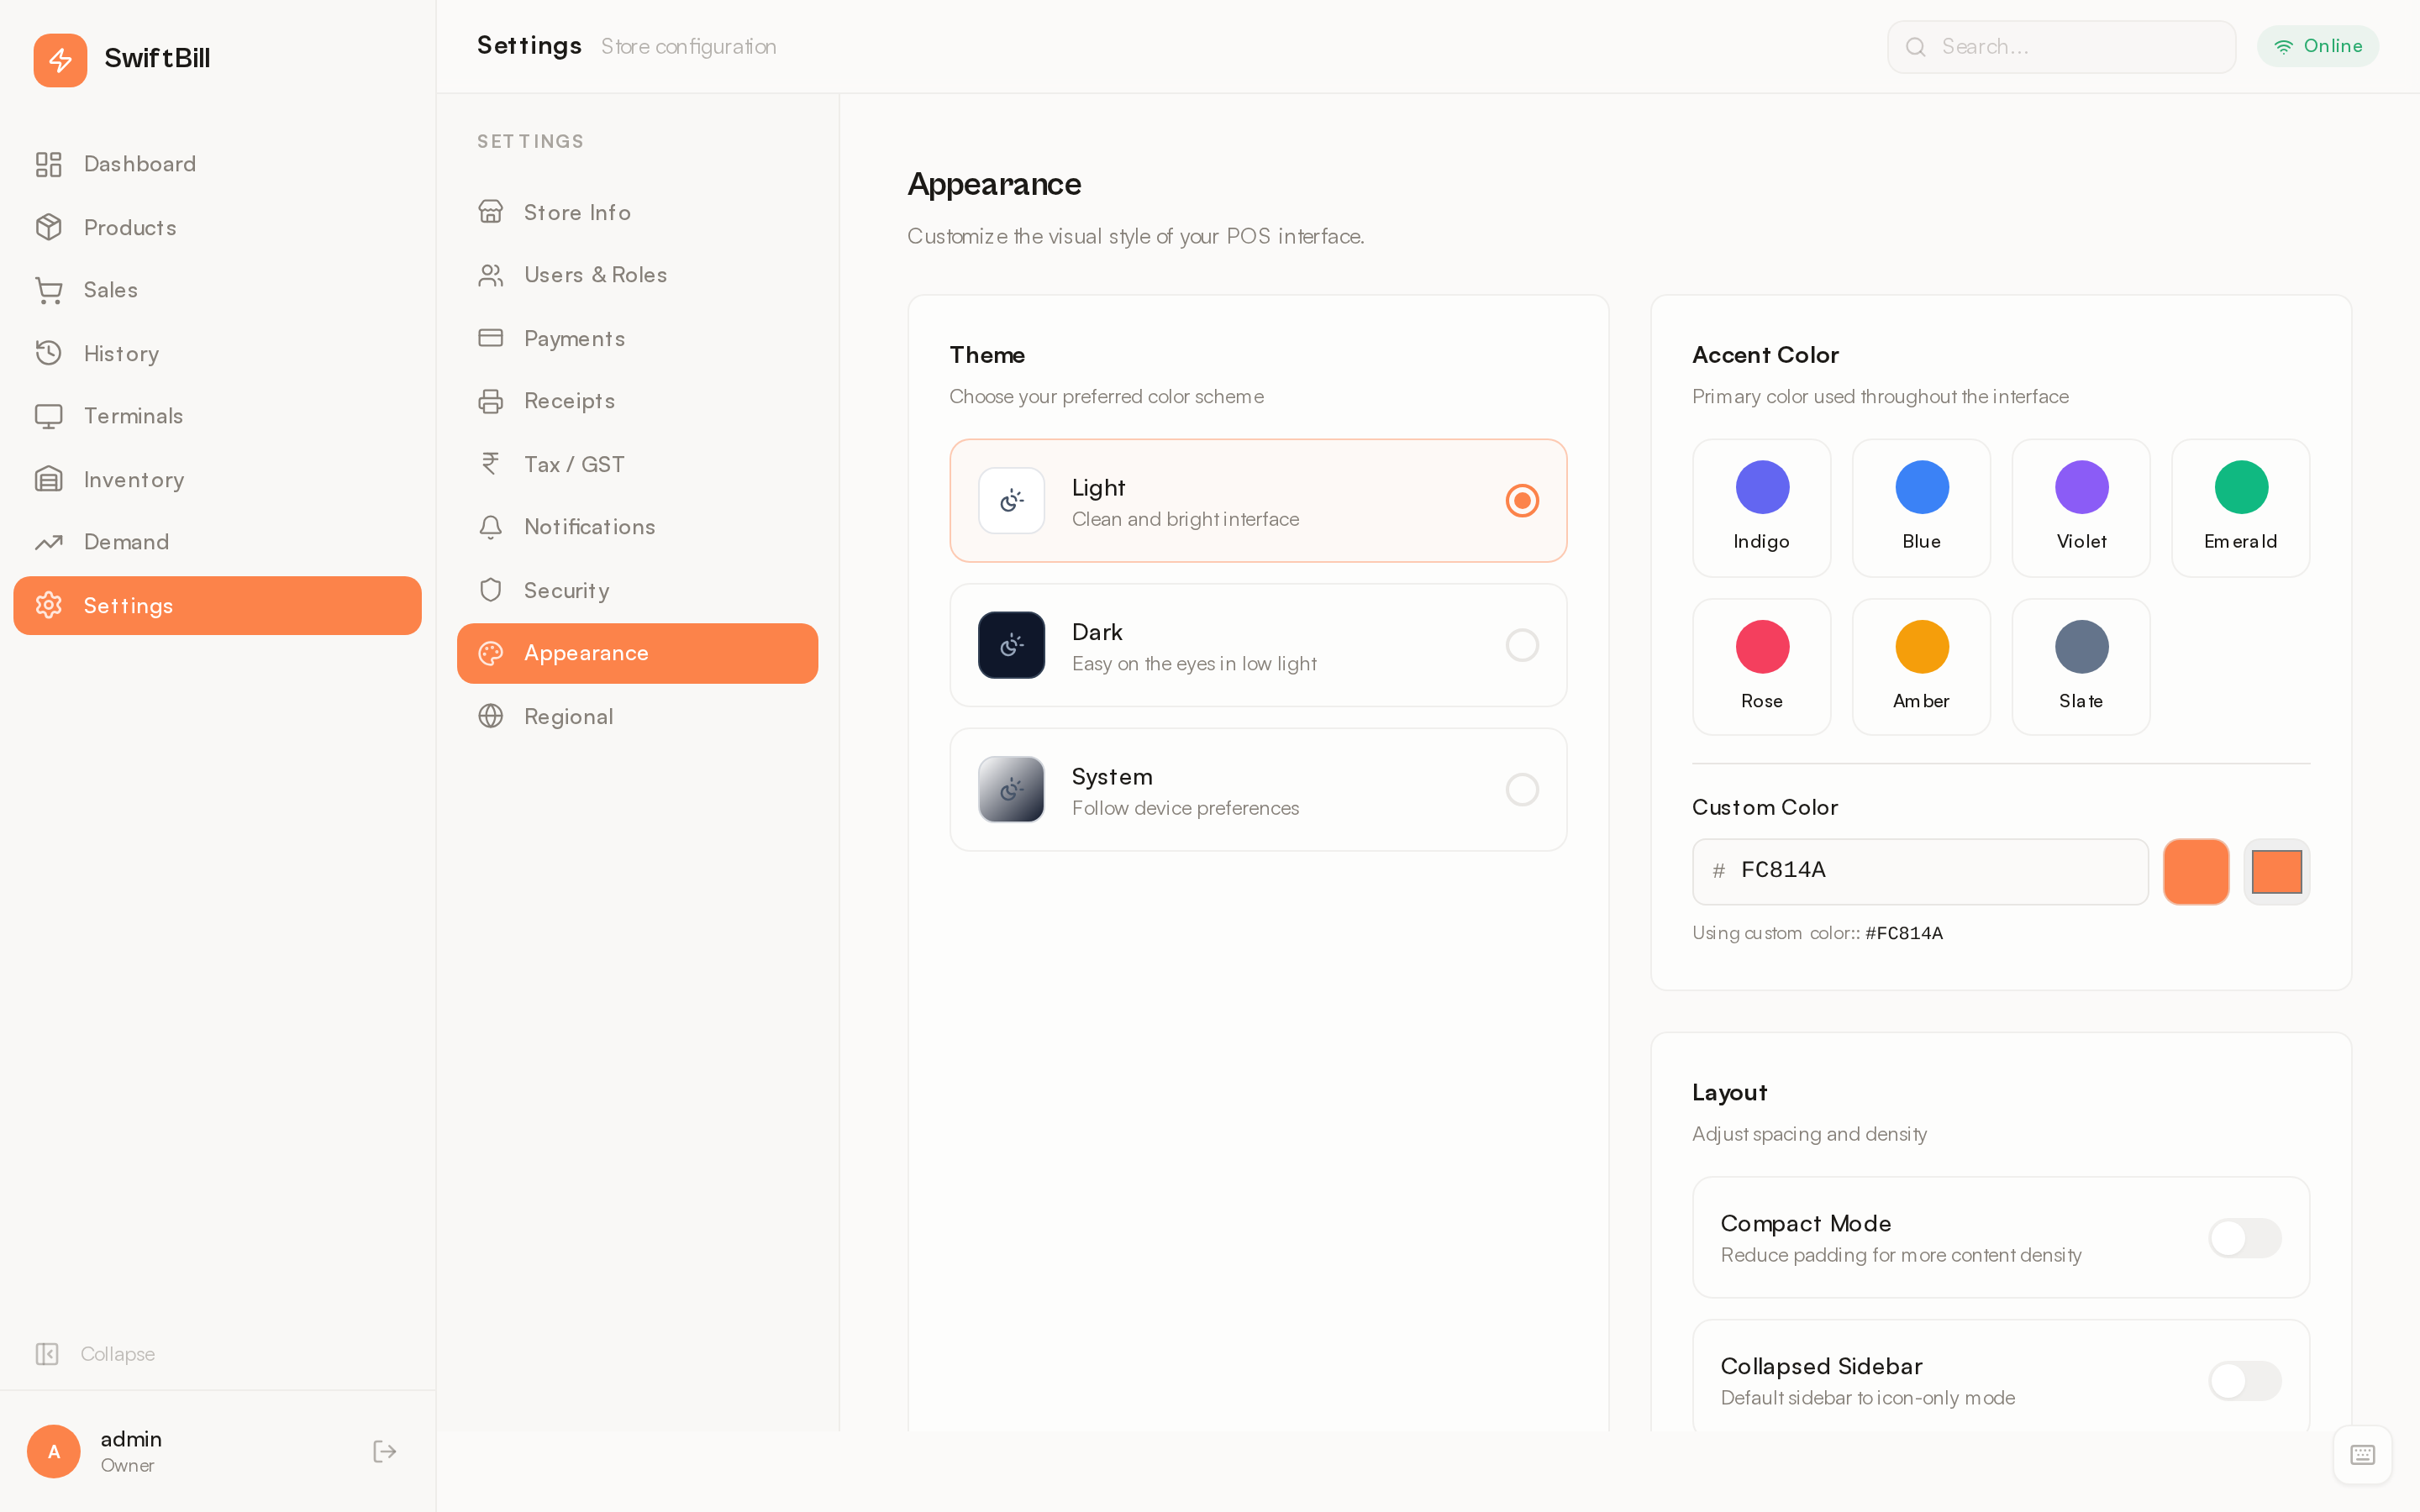Open Receipts settings section
This screenshot has height=1512, width=2420.
click(637, 401)
